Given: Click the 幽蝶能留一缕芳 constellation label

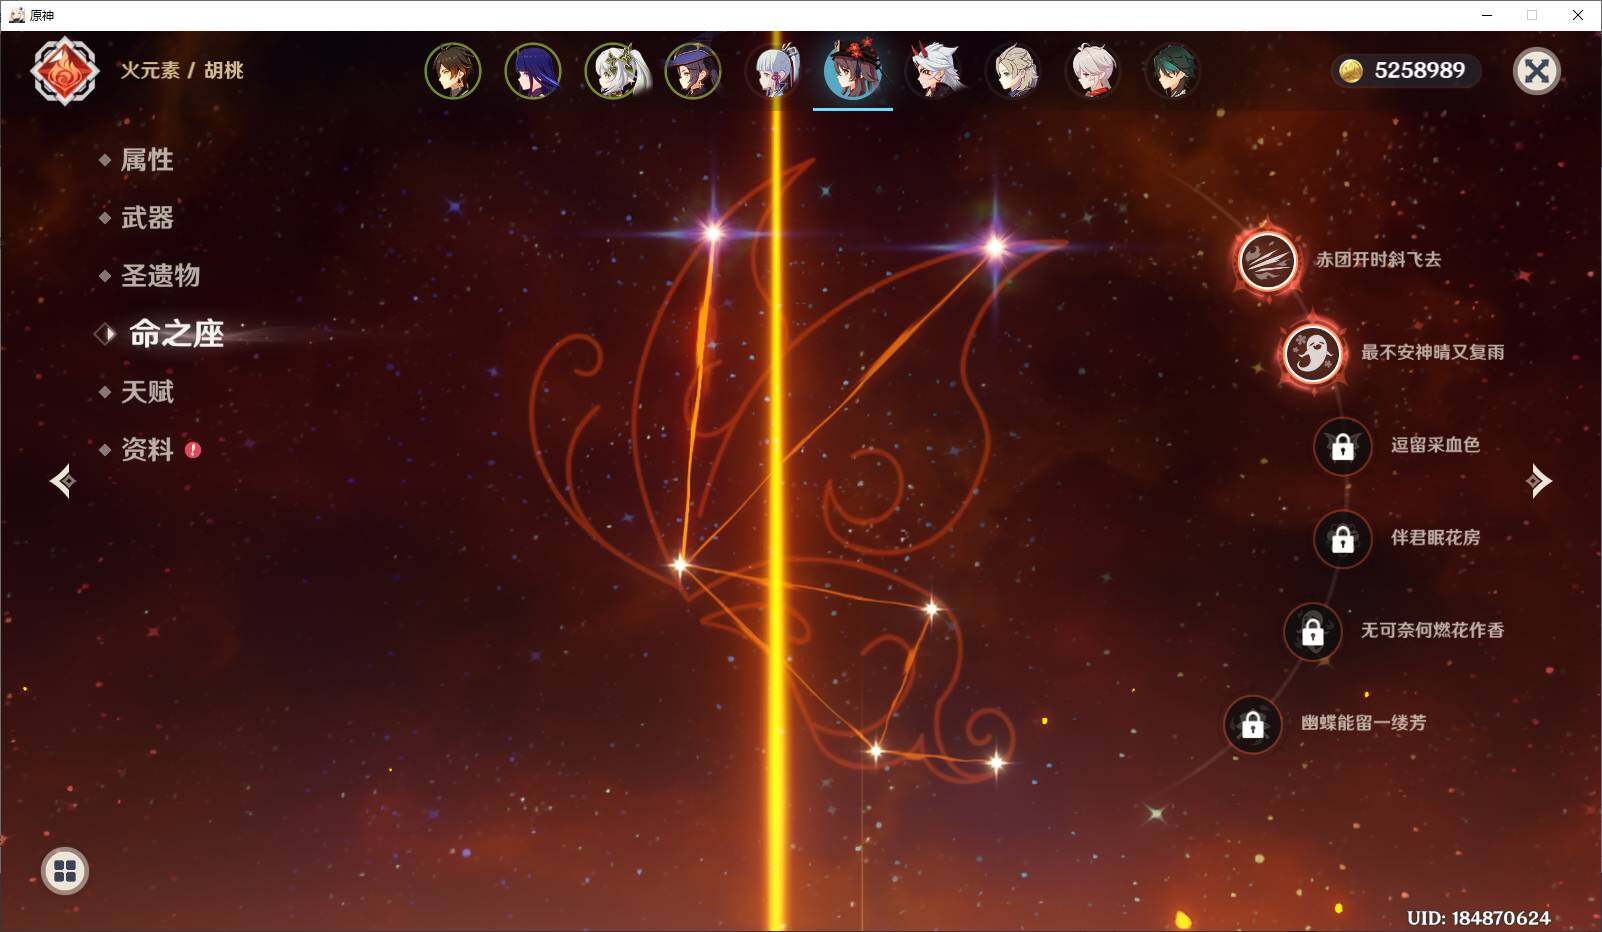Looking at the screenshot, I should point(1364,723).
